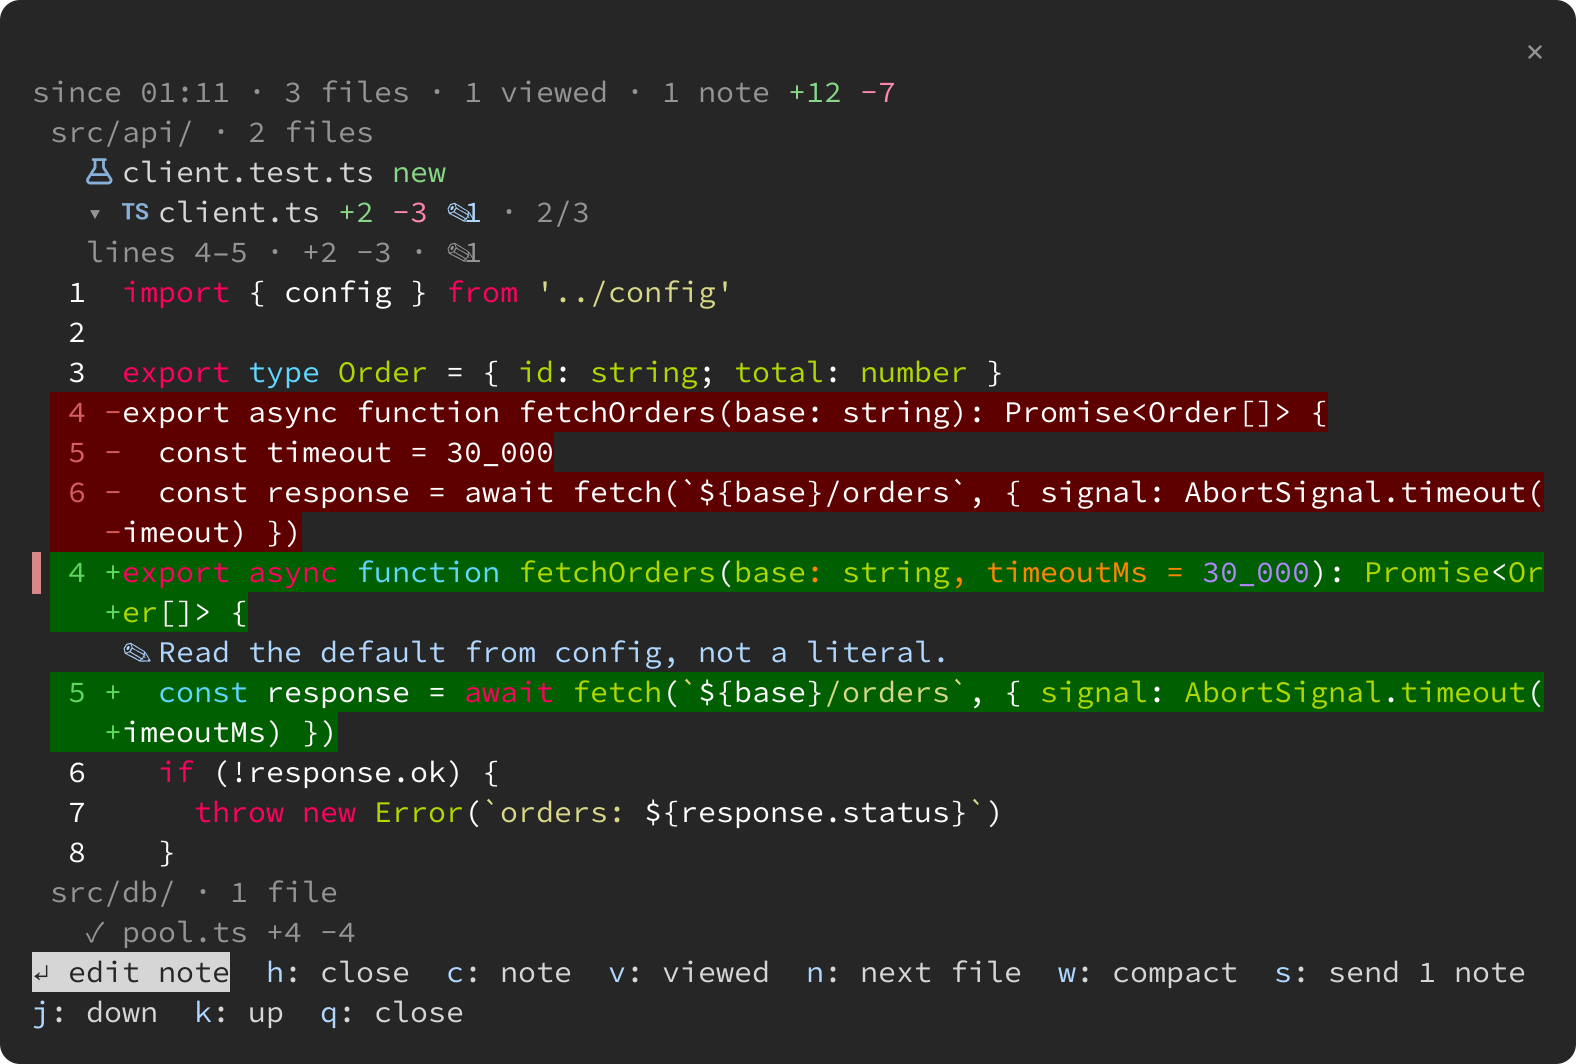1576x1064 pixels.
Task: Click the 'h: close' shortcut
Action: pos(338,972)
